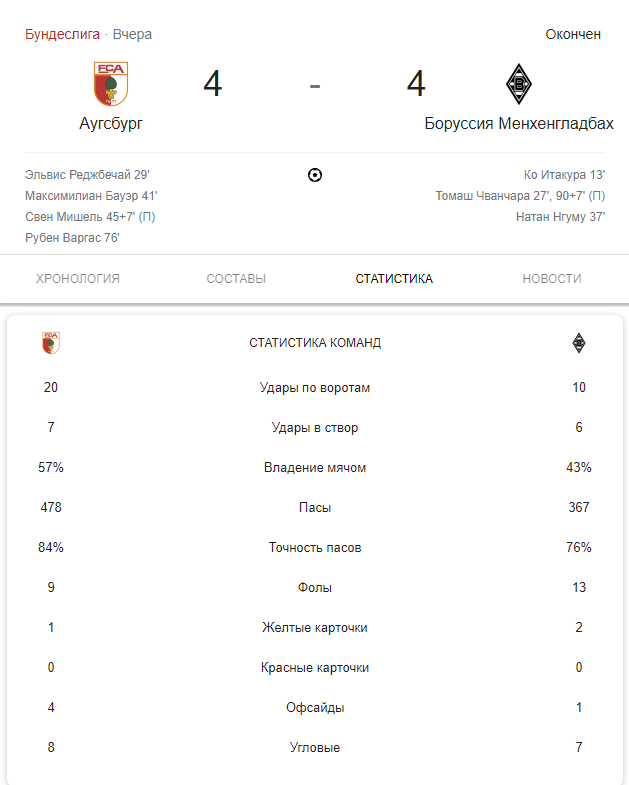Click the Угловые stat row label
Image resolution: width=629 pixels, height=785 pixels.
click(x=315, y=748)
